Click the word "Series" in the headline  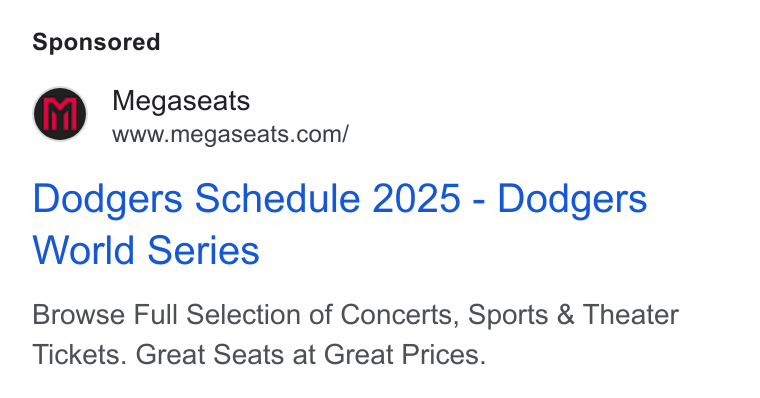click(x=204, y=251)
